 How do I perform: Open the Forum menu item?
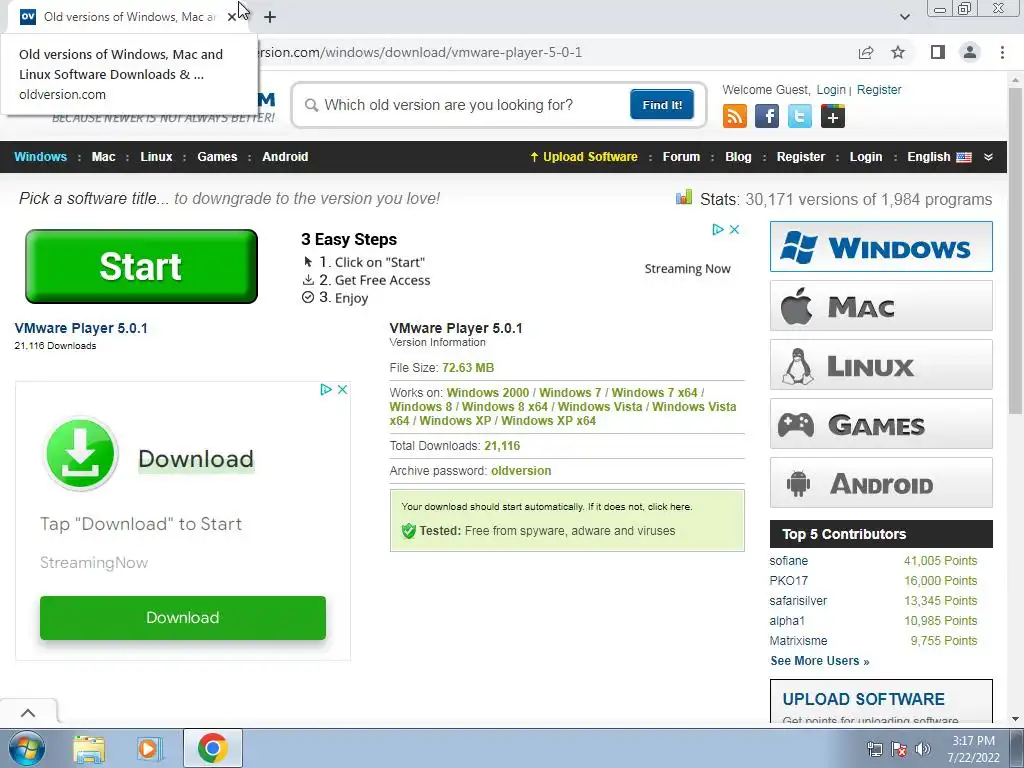pos(681,157)
